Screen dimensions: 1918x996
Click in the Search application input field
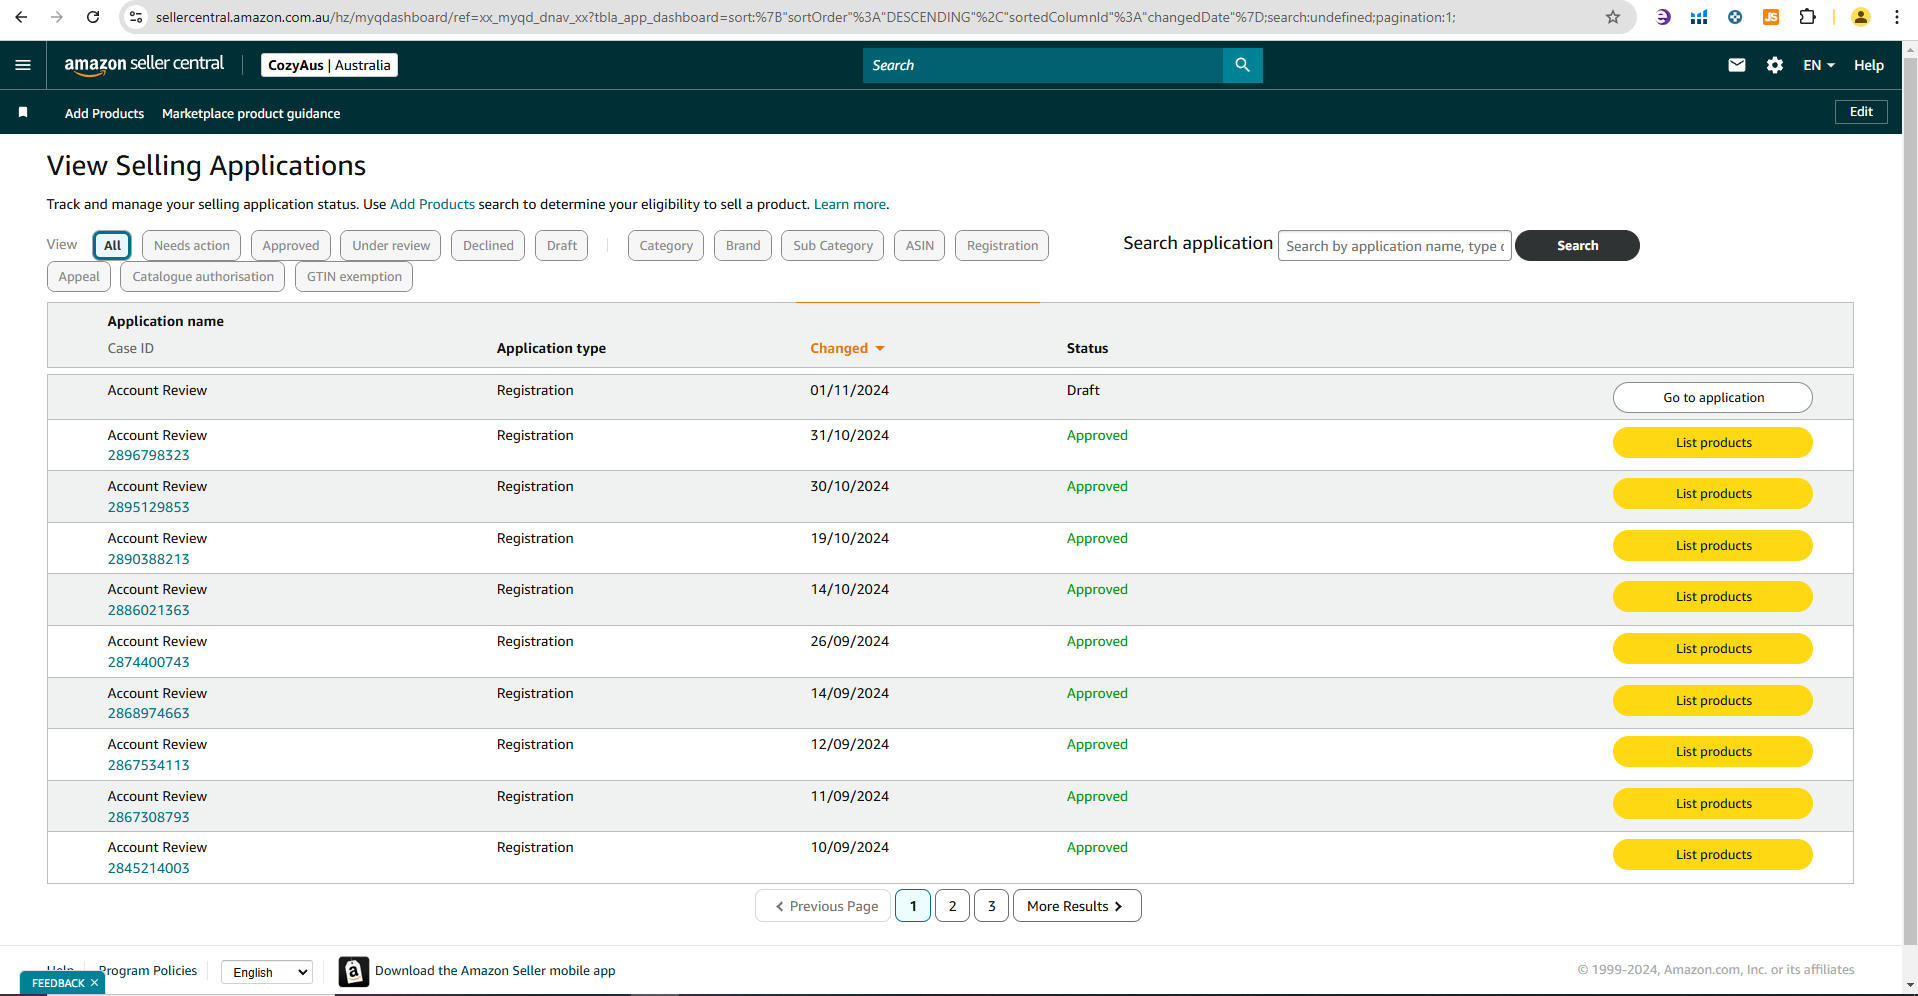(1395, 245)
